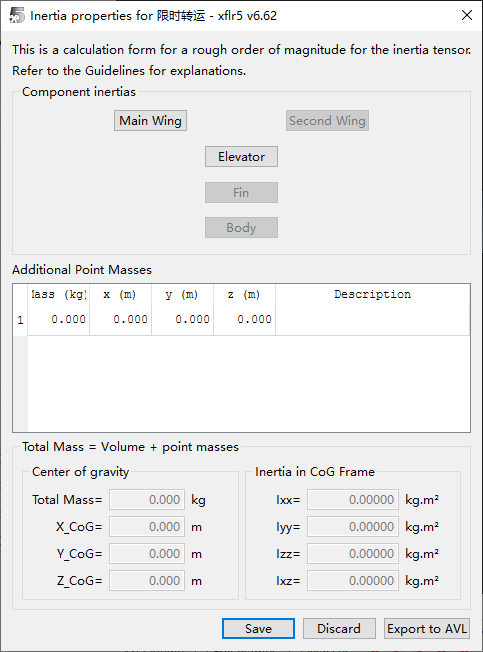Close the Inertia properties dialog
483x652 pixels.
pos(467,15)
